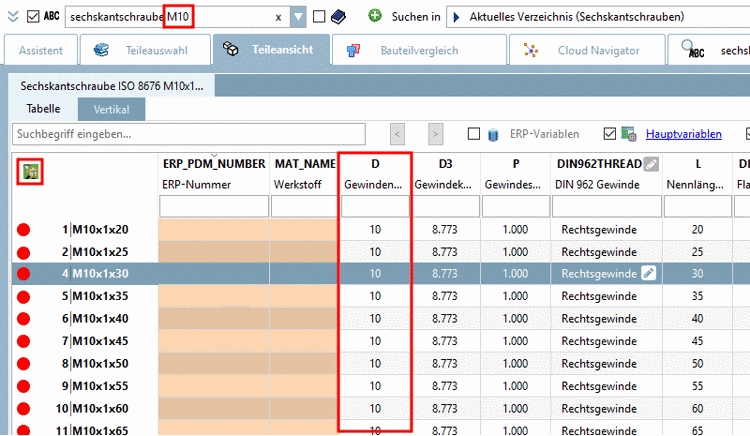Click the P Gewindes... column header
750x436 pixels.
(x=516, y=174)
